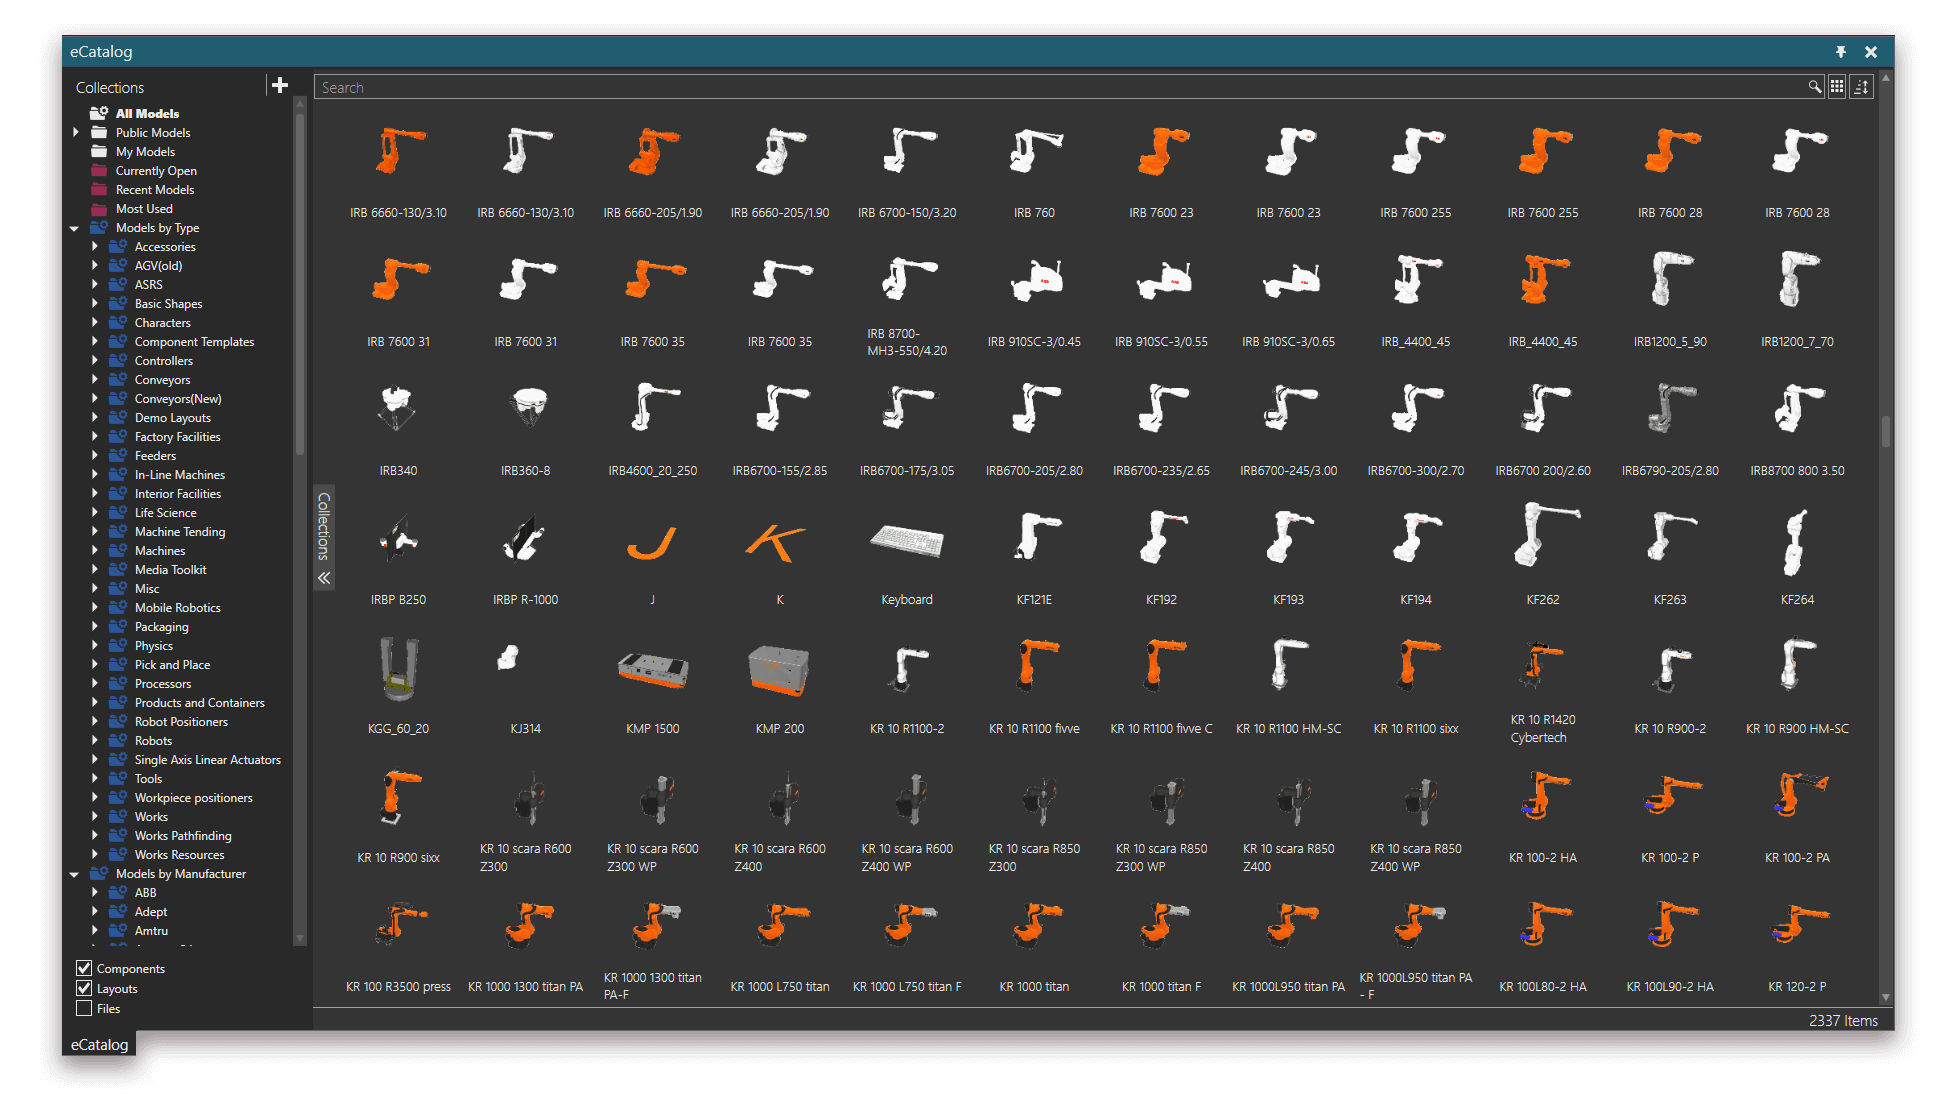Click the grid view toggle icon
Screen dimensions: 1945x1102
pyautogui.click(x=1838, y=87)
